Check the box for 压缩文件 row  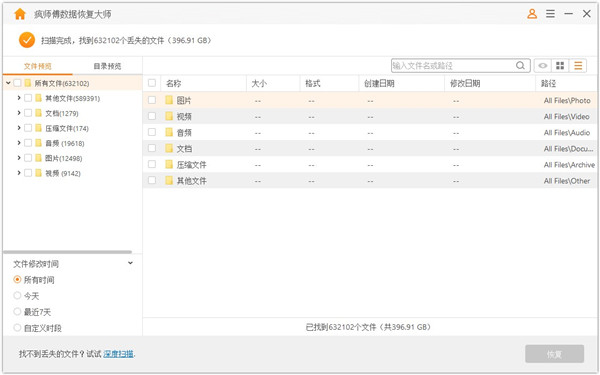pyautogui.click(x=152, y=165)
